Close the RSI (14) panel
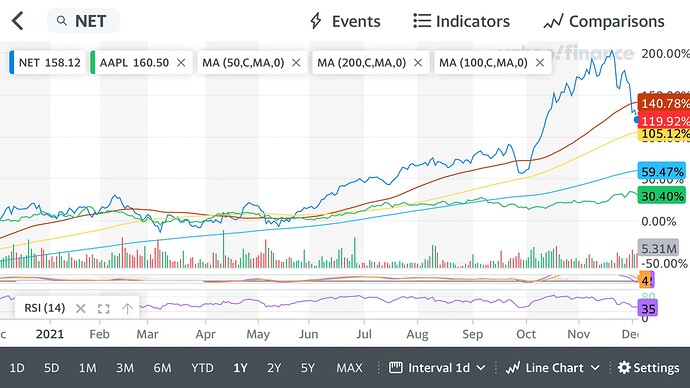 click(81, 308)
